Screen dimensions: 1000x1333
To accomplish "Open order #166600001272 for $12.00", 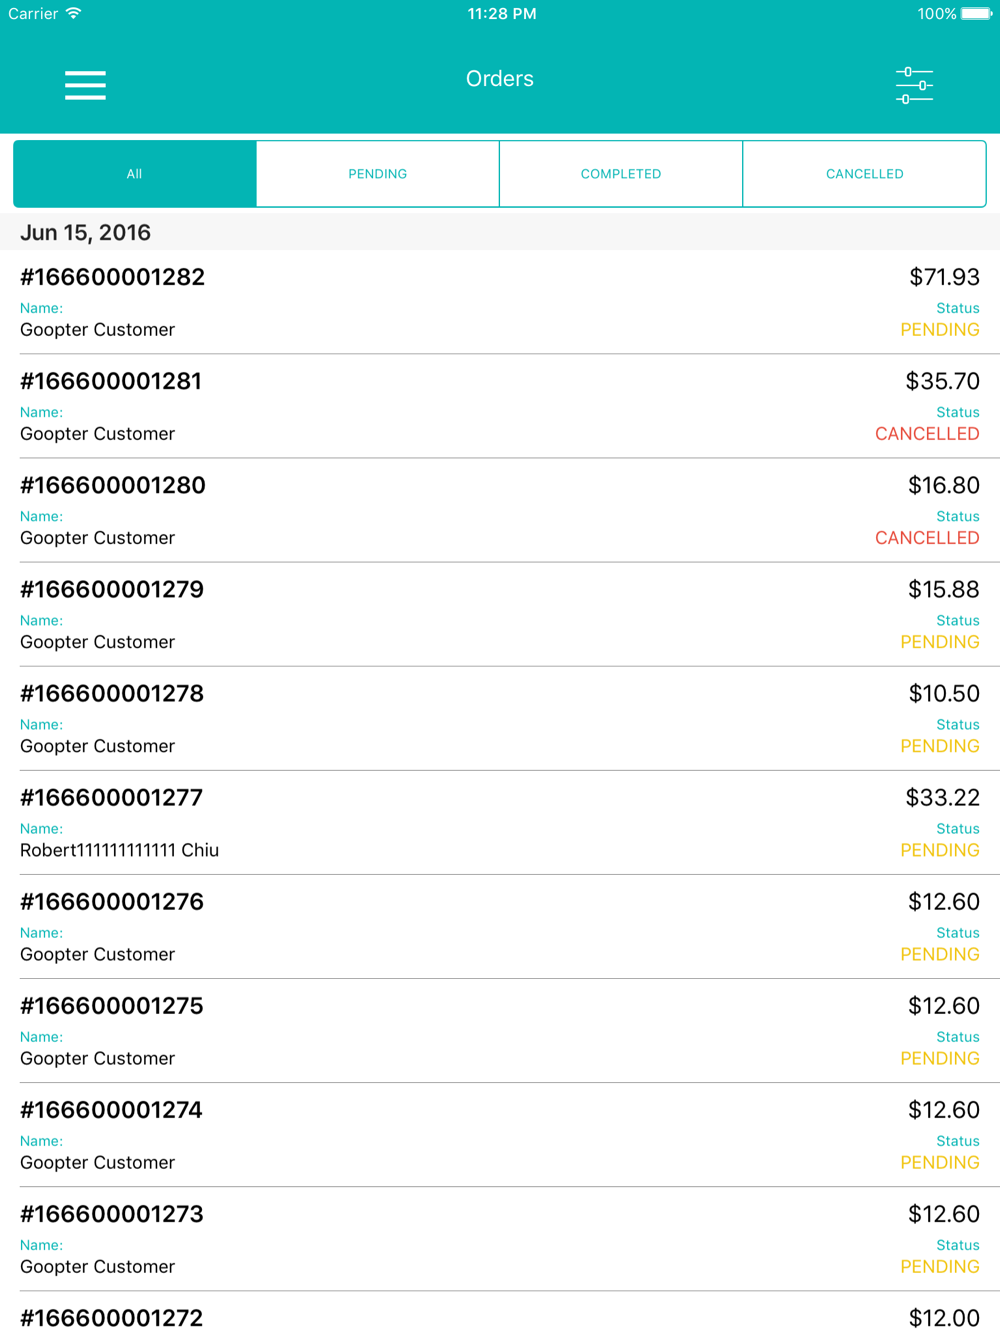I will 500,1313.
